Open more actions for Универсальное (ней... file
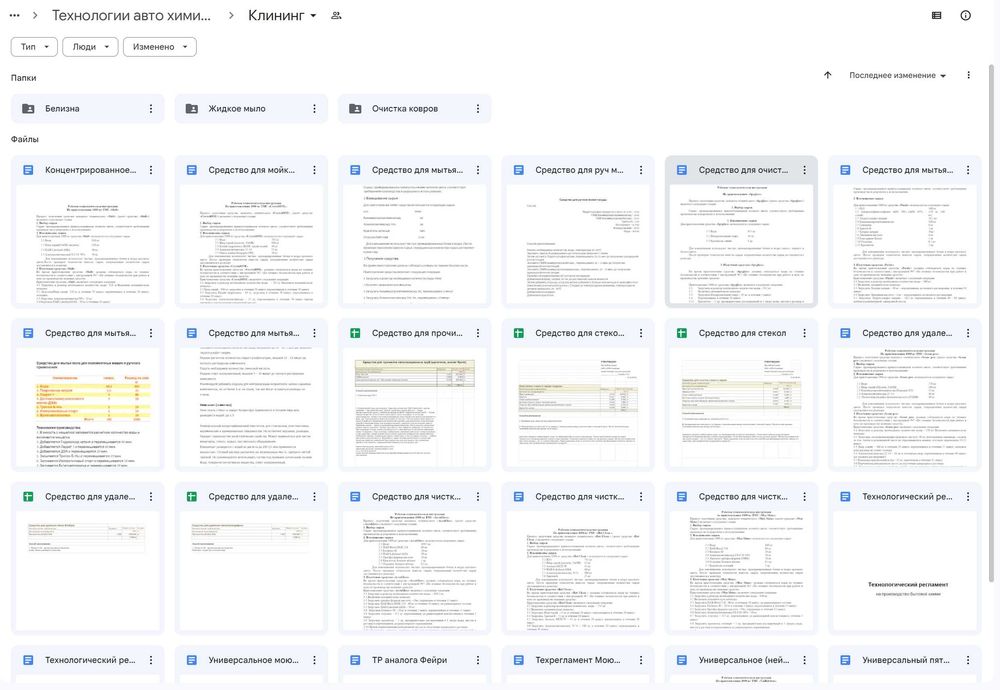 click(x=804, y=660)
